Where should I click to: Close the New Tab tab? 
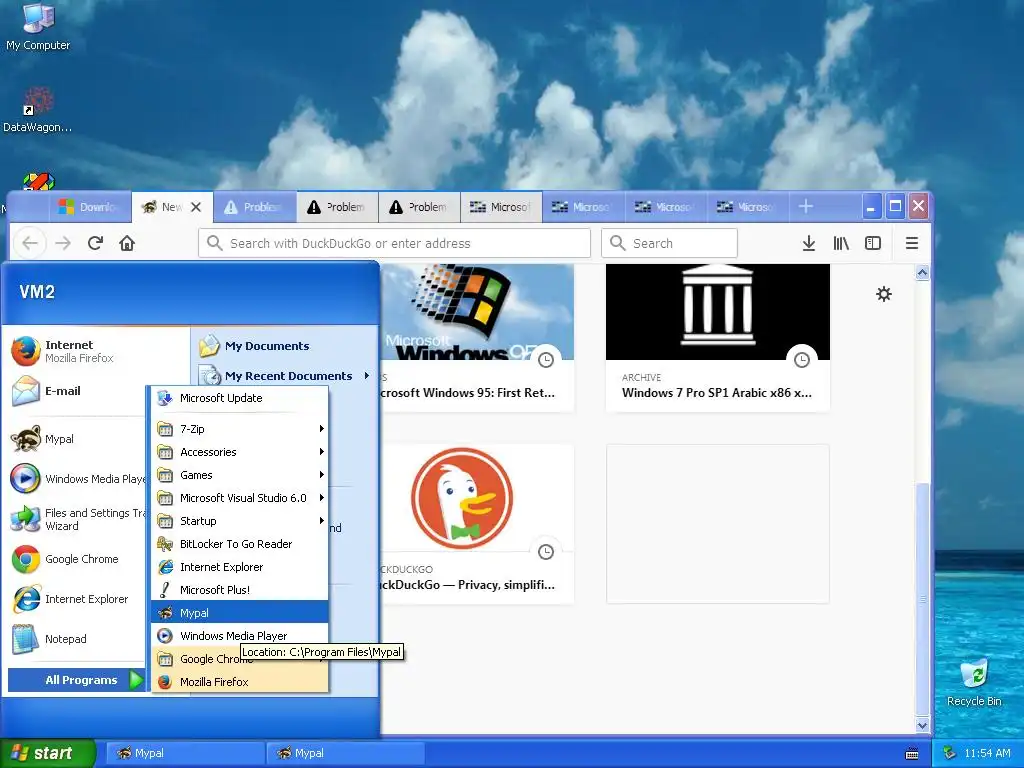(x=196, y=207)
